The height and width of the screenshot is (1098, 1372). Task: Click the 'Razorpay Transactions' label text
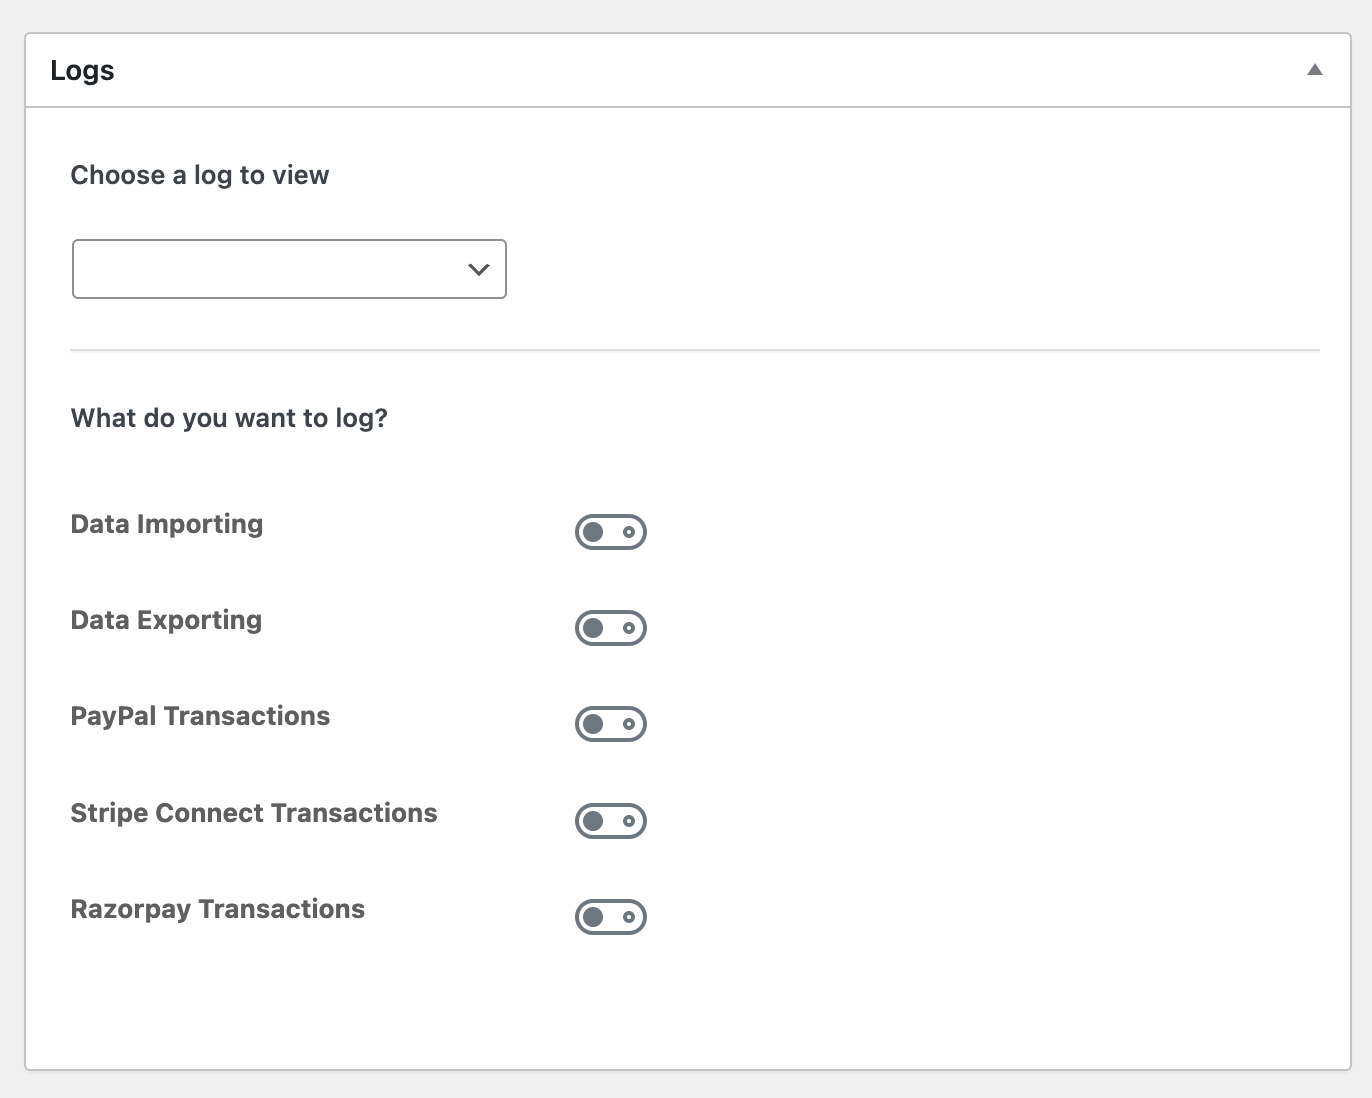click(218, 909)
